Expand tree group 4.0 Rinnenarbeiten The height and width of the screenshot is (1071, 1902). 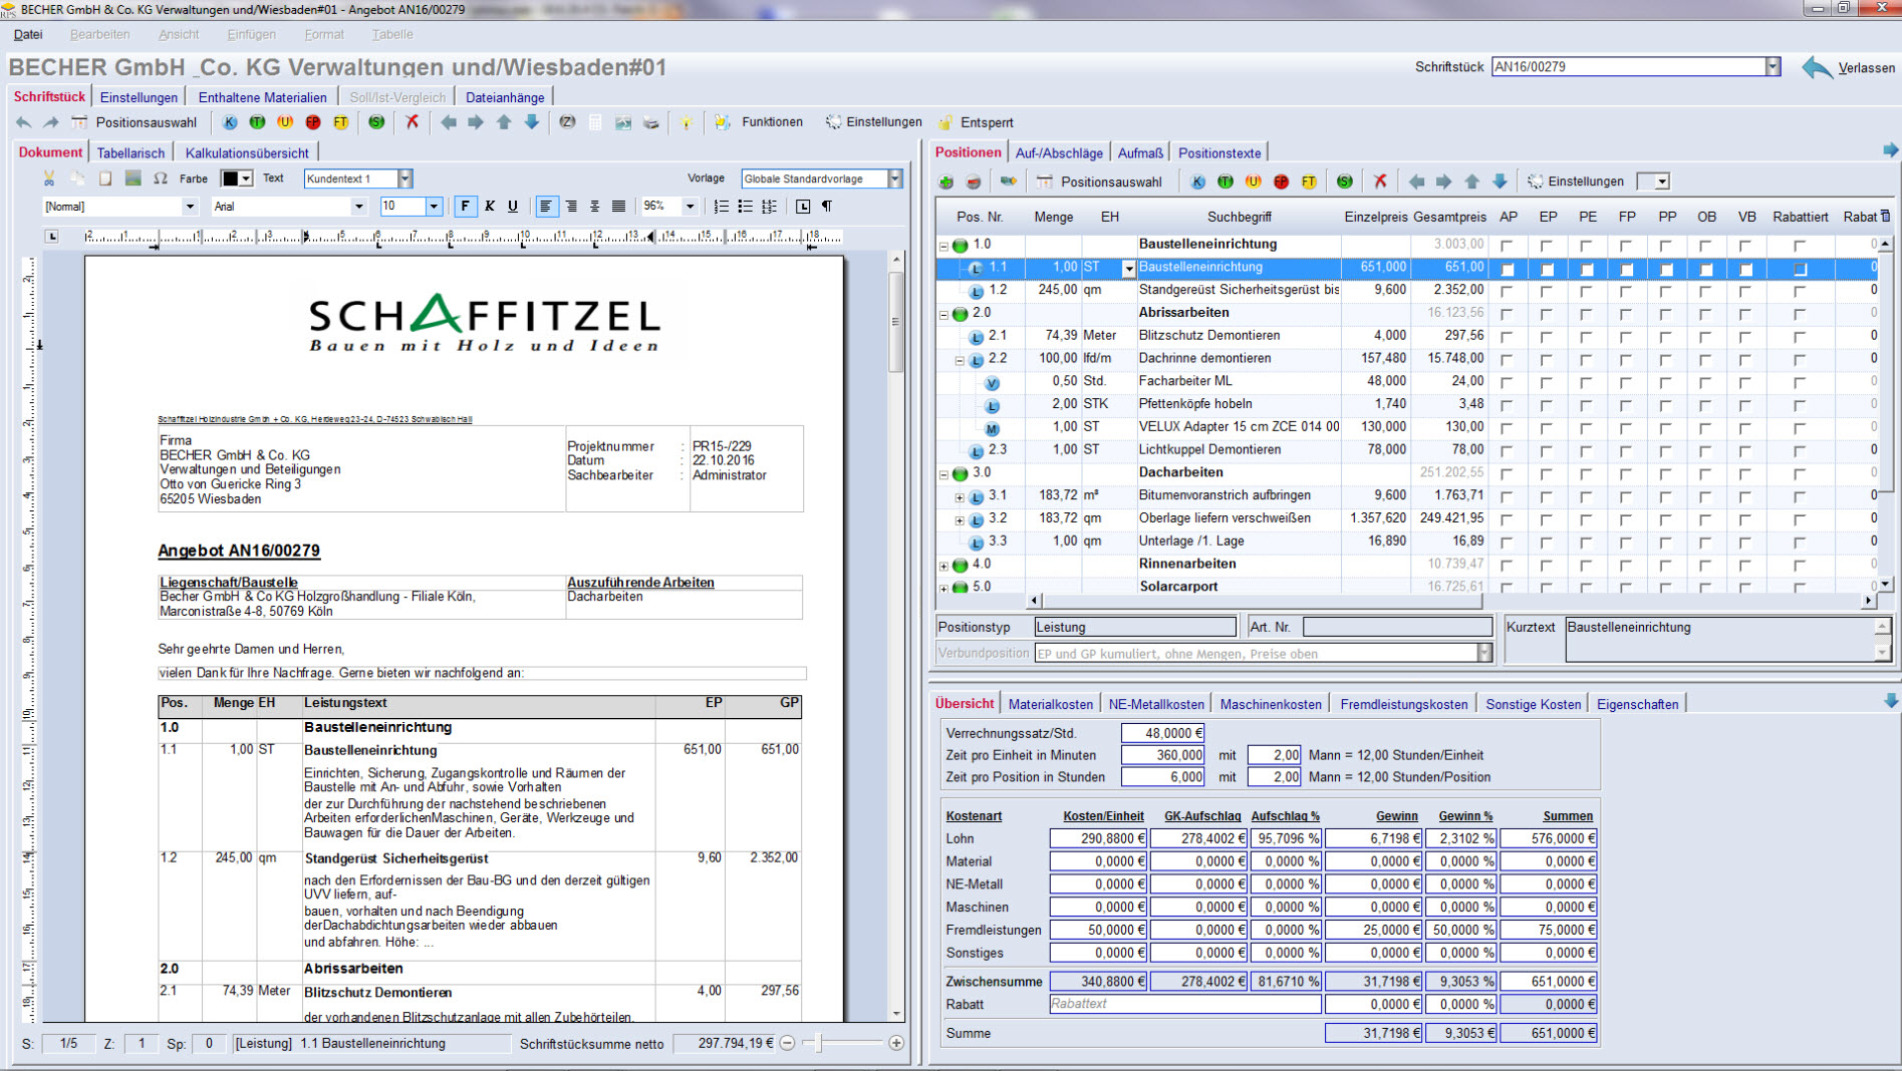tap(943, 565)
